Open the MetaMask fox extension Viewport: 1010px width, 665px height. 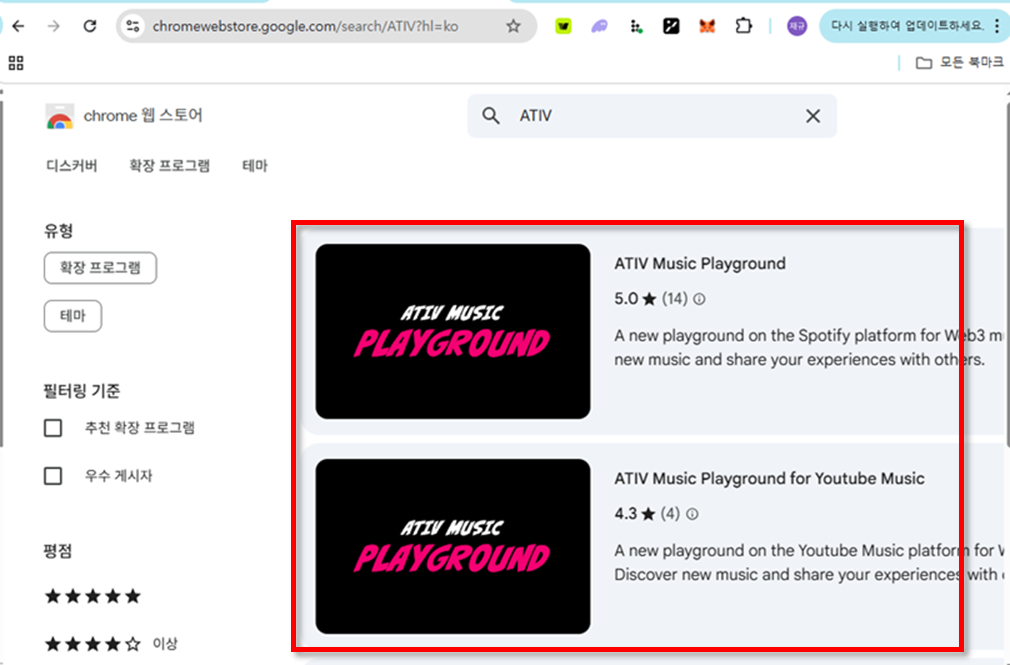(x=707, y=26)
